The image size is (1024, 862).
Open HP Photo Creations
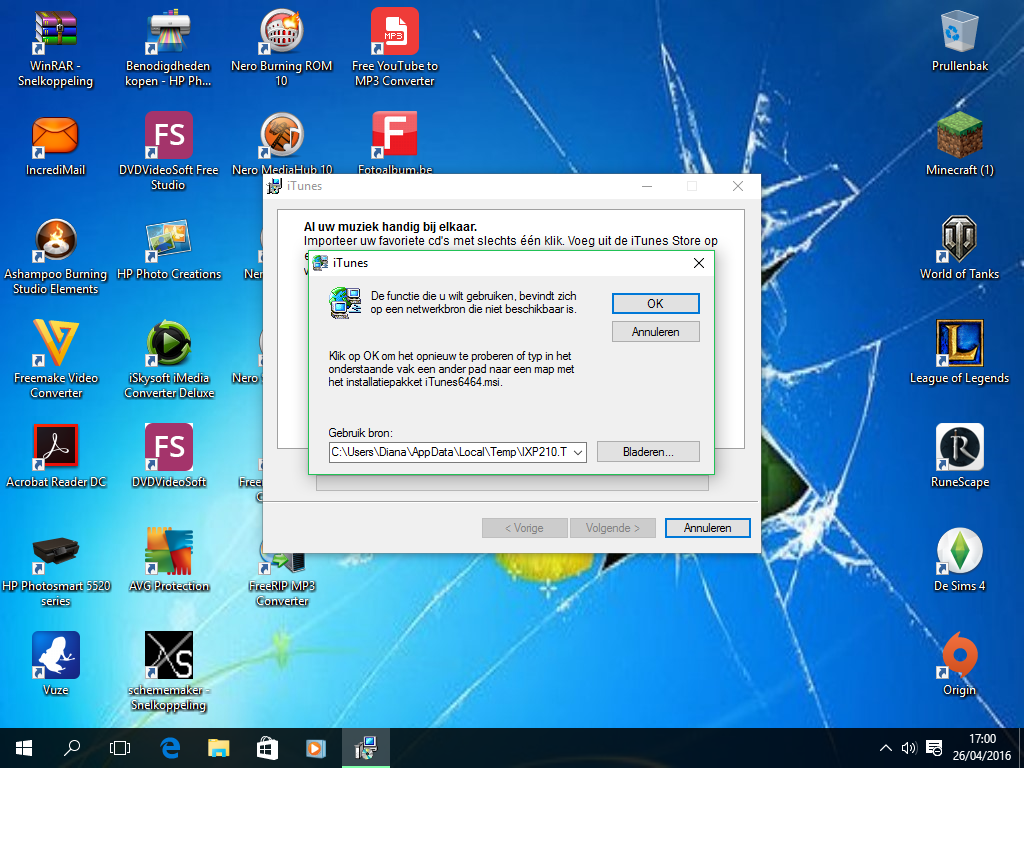[168, 249]
